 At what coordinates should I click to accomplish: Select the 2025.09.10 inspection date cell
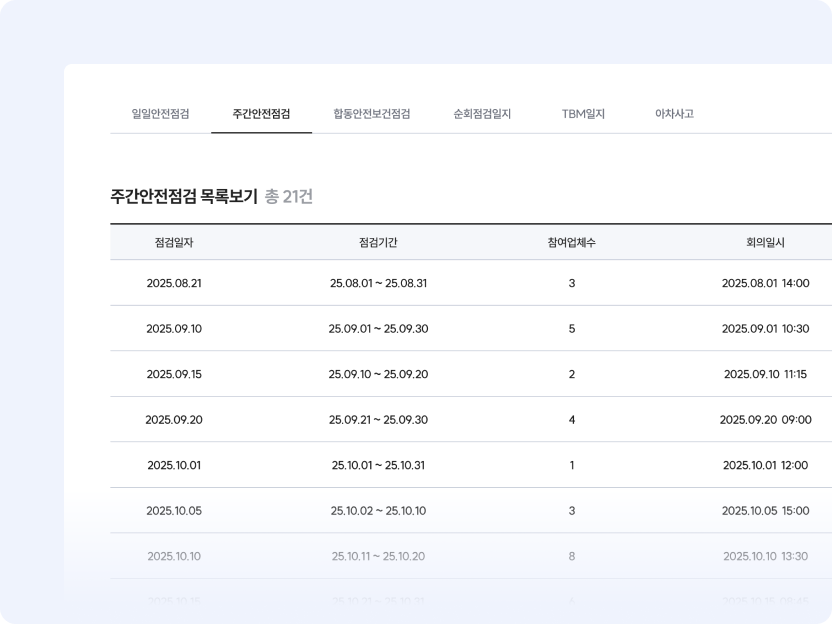coord(174,329)
